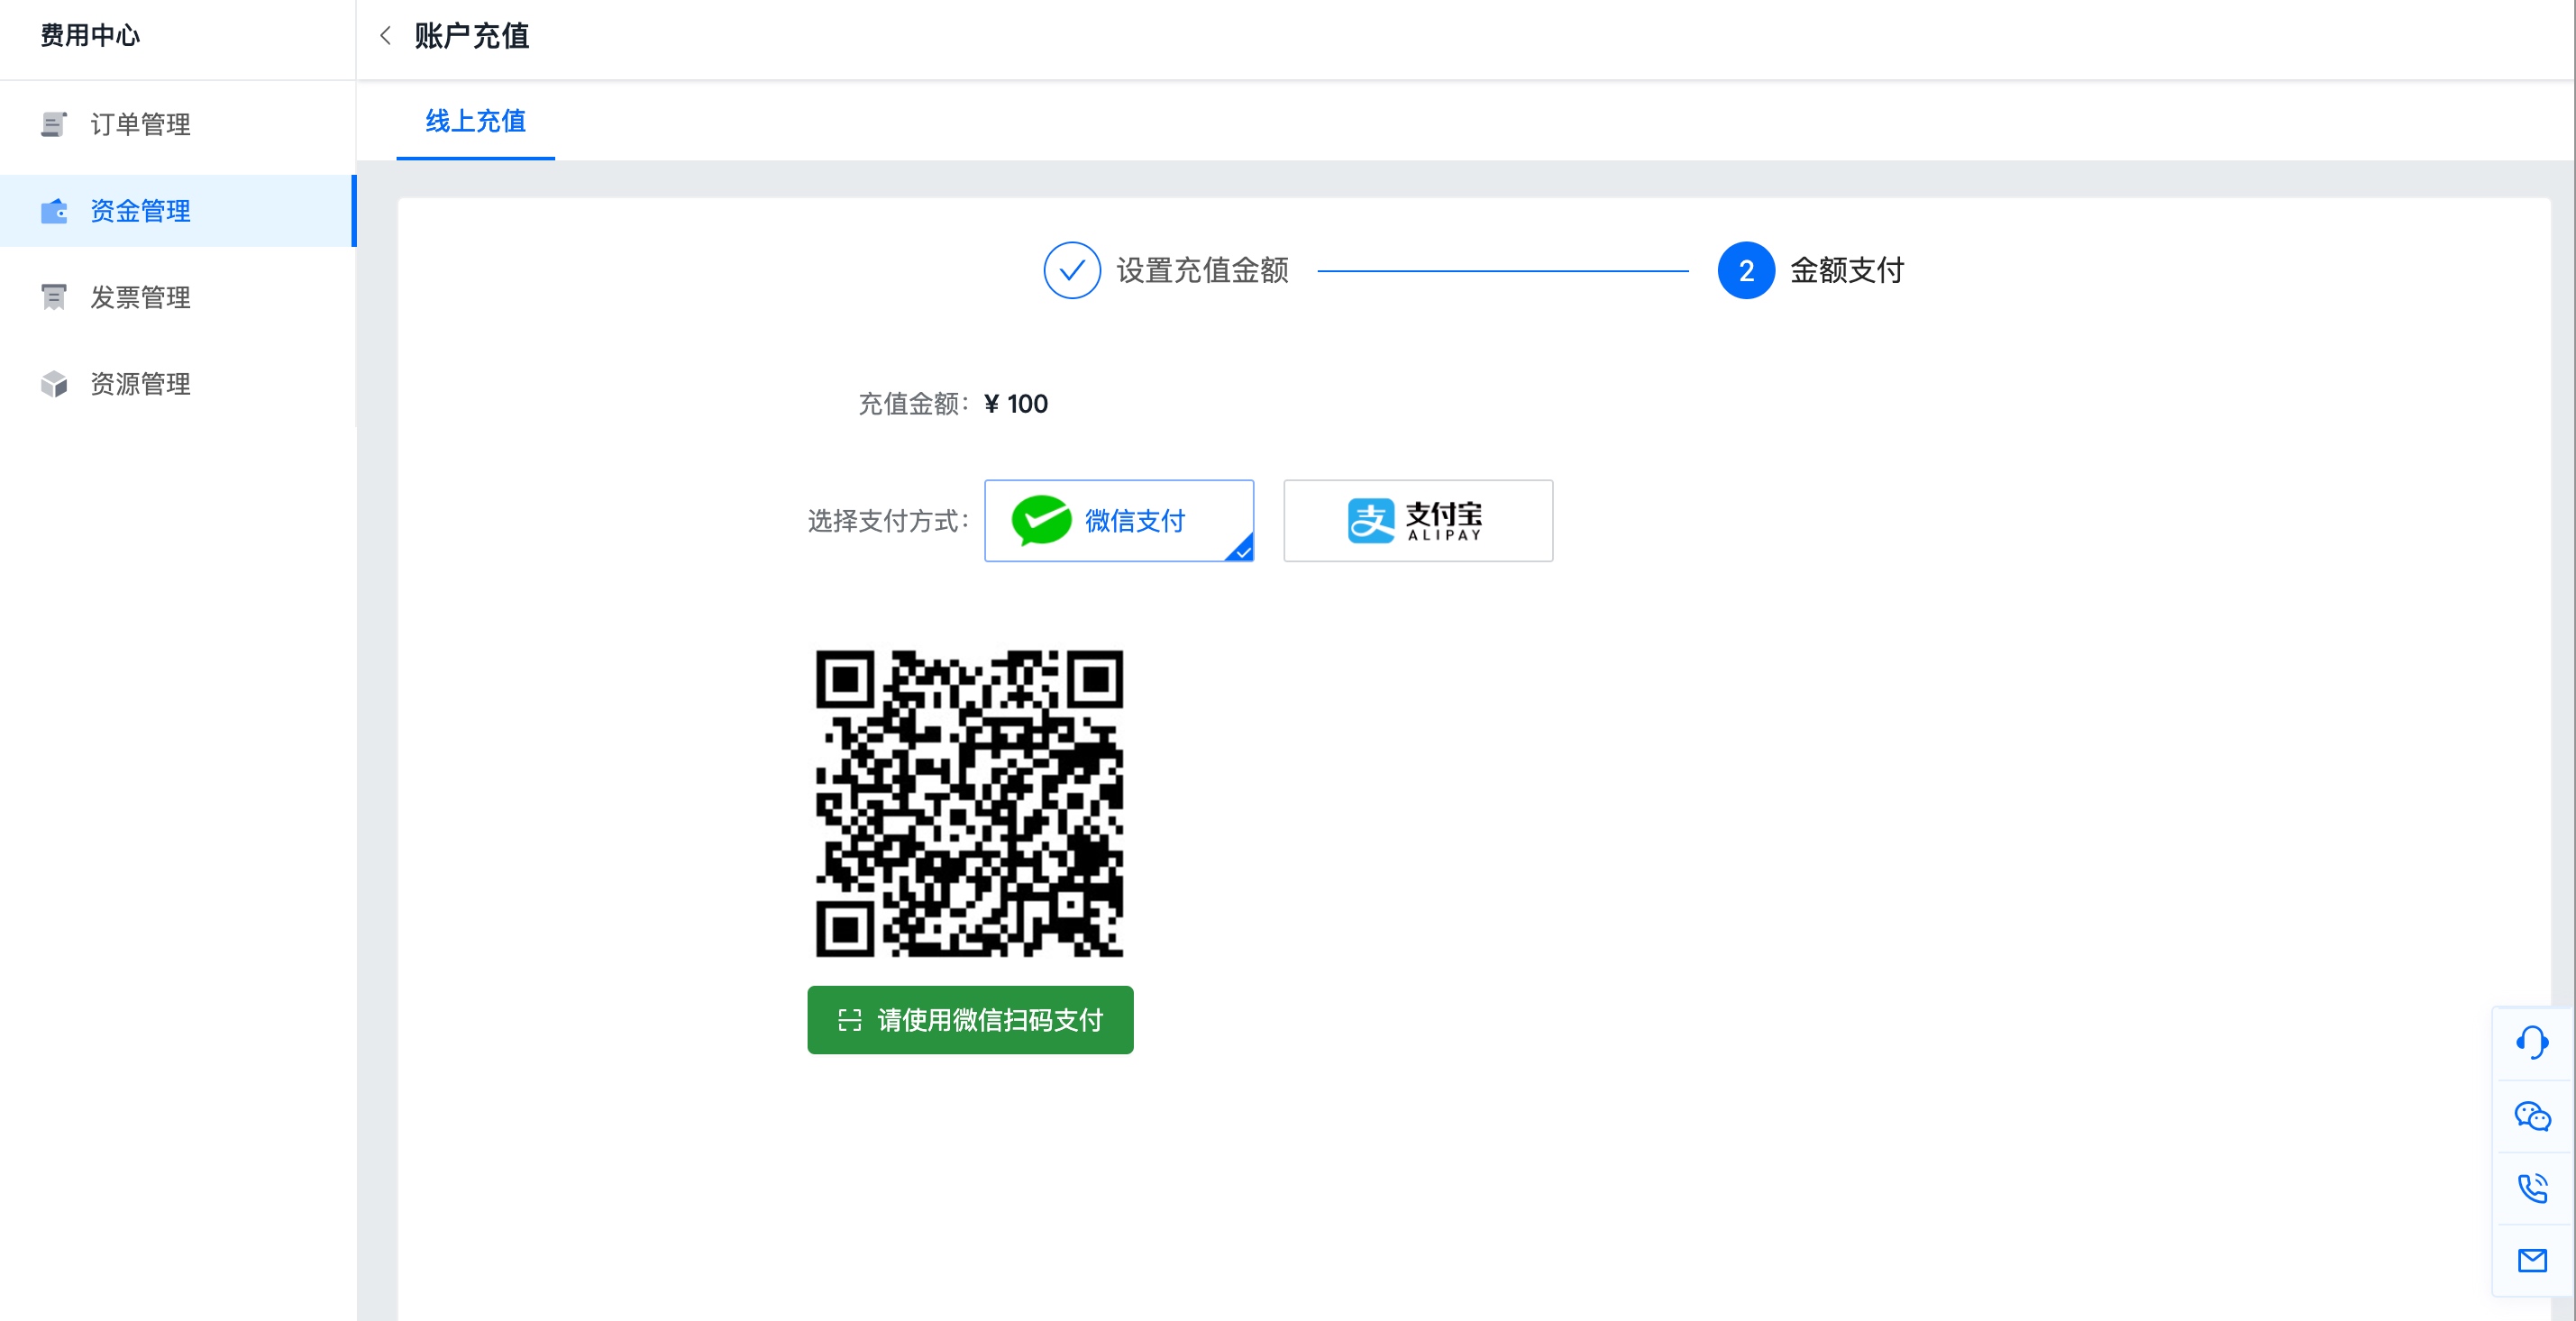Viewport: 2576px width, 1321px height.
Task: Open 订单管理 in the sidebar
Action: click(x=178, y=124)
